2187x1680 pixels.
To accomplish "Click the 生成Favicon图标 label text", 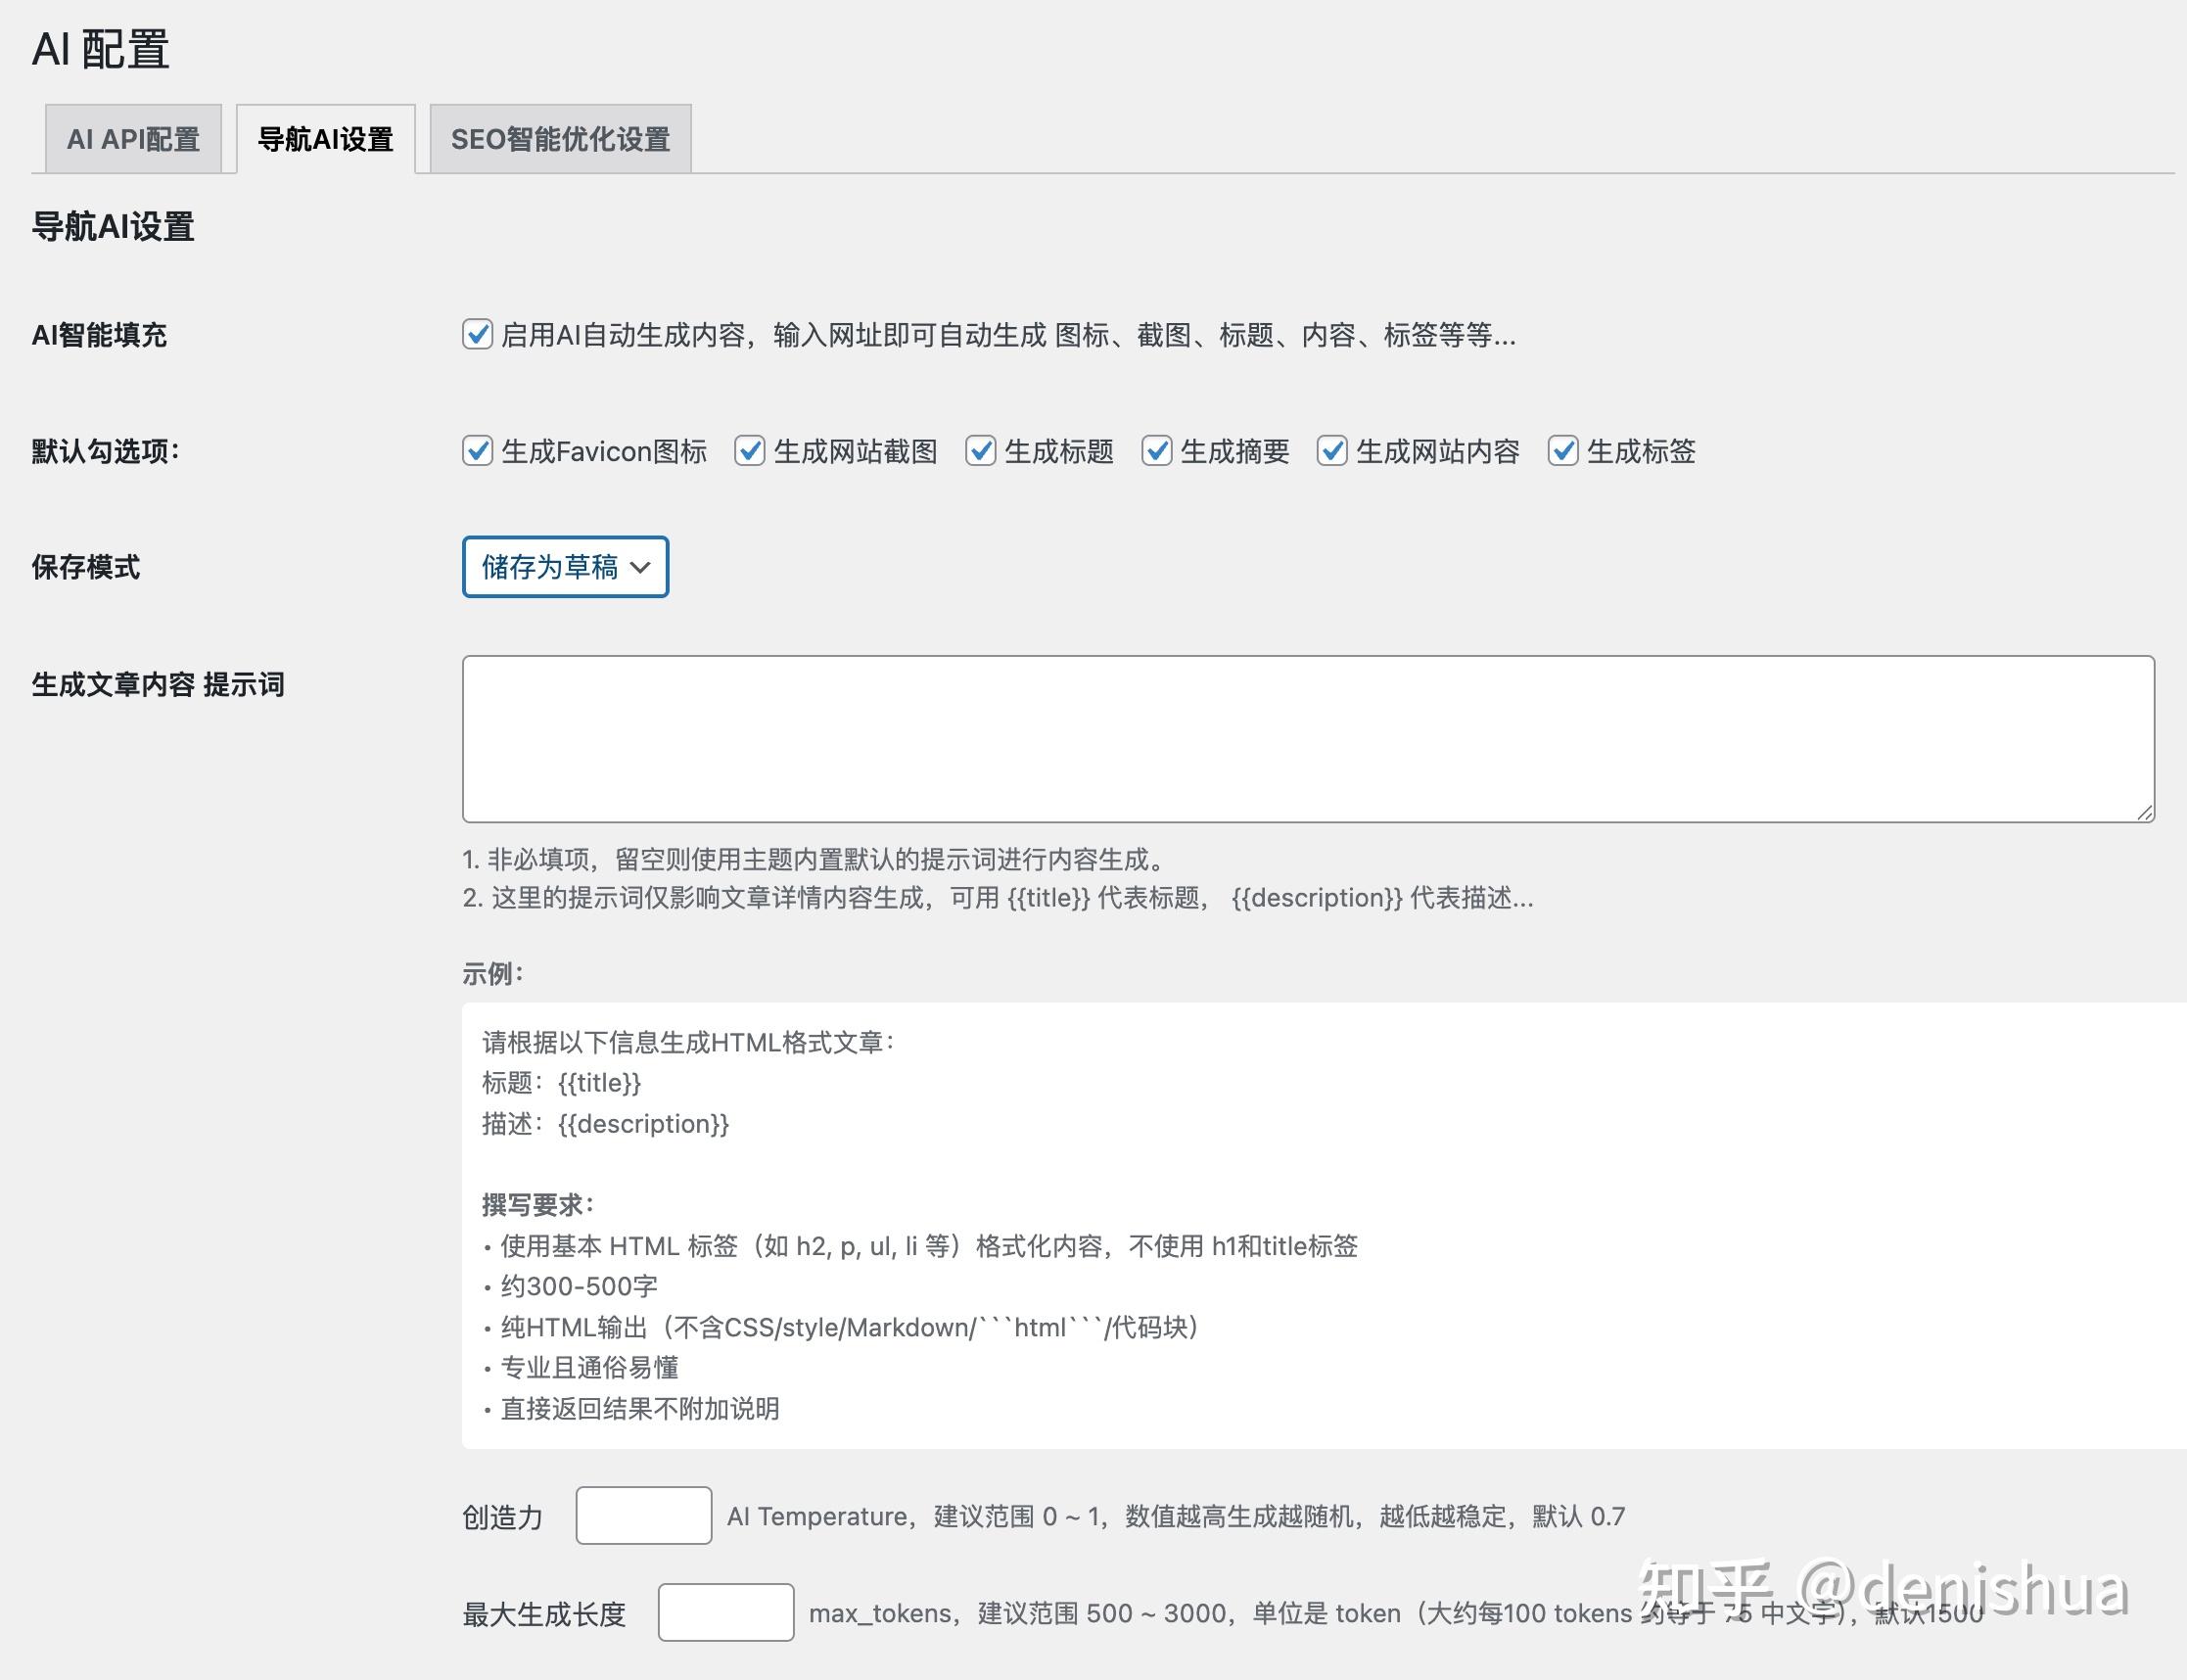I will (x=604, y=452).
